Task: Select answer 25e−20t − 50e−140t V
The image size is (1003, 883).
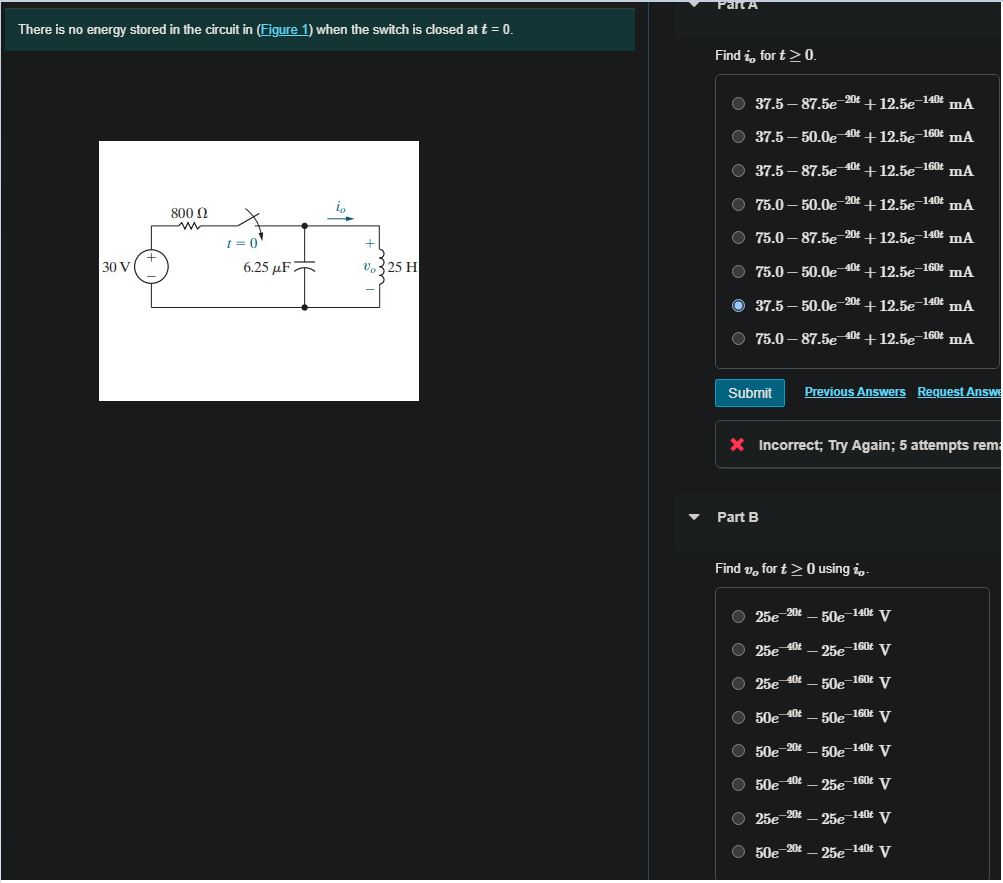Action: point(738,616)
